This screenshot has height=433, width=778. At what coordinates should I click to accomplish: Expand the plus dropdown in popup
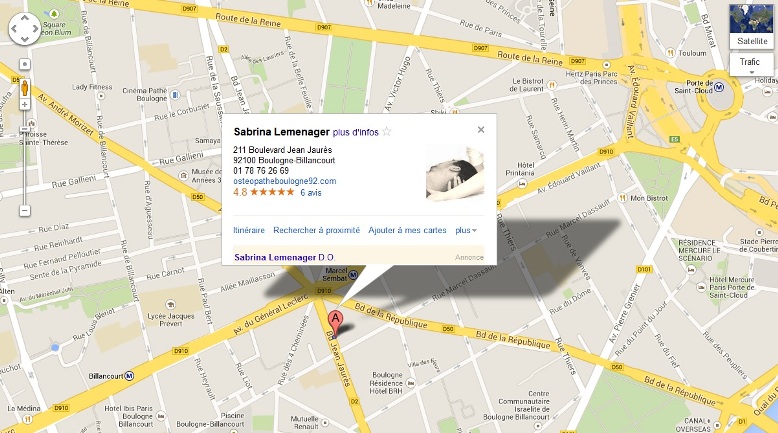(x=466, y=230)
